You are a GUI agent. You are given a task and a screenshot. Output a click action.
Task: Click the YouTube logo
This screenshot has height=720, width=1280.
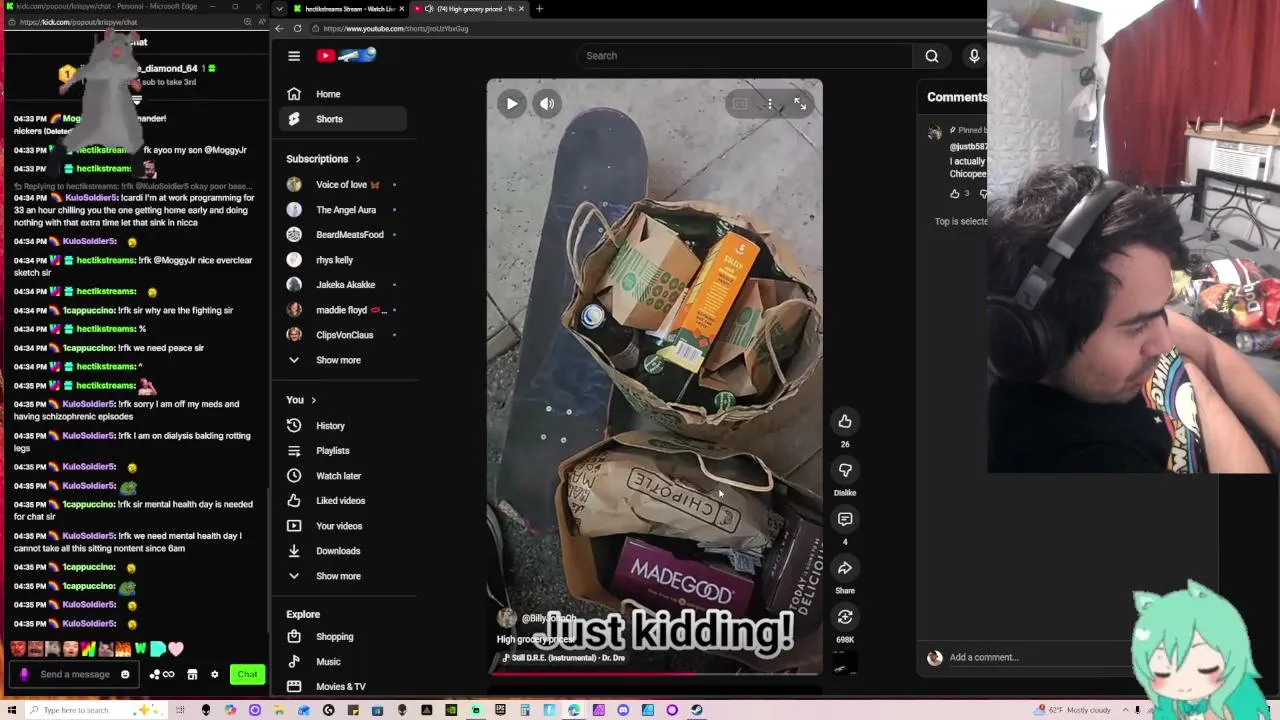point(346,55)
